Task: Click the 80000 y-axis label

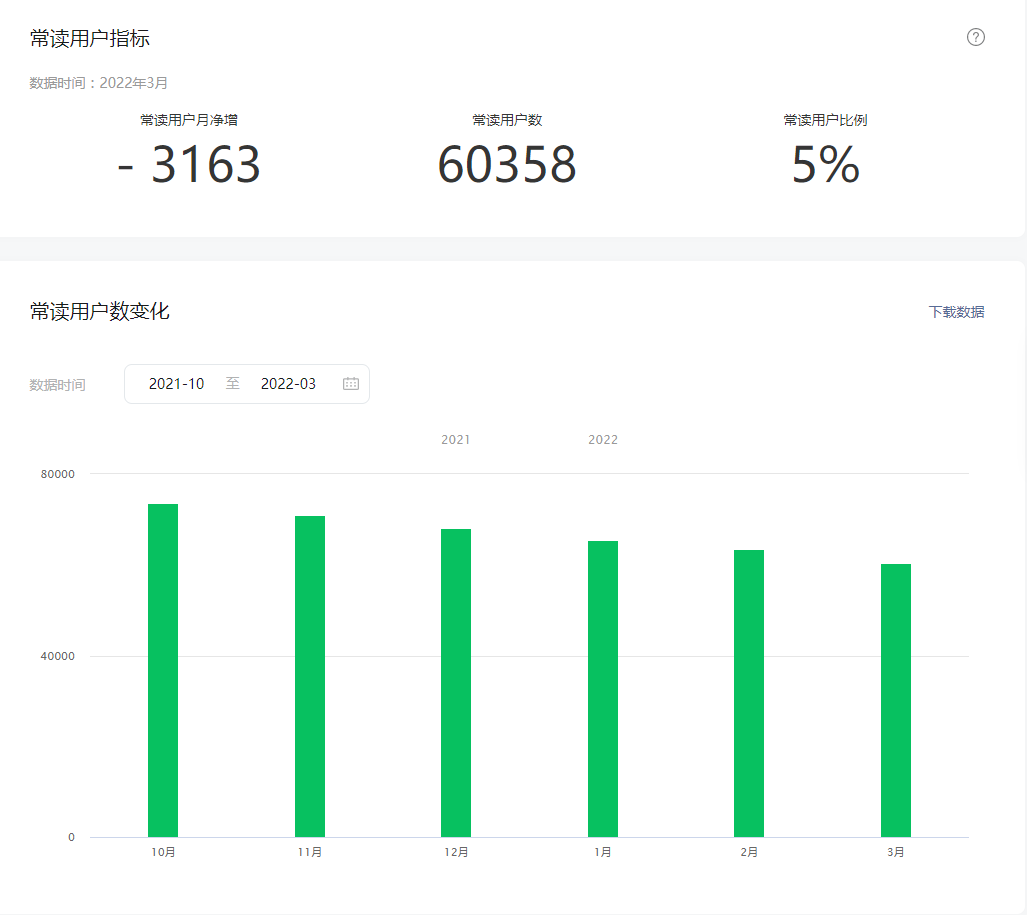Action: pos(58,474)
